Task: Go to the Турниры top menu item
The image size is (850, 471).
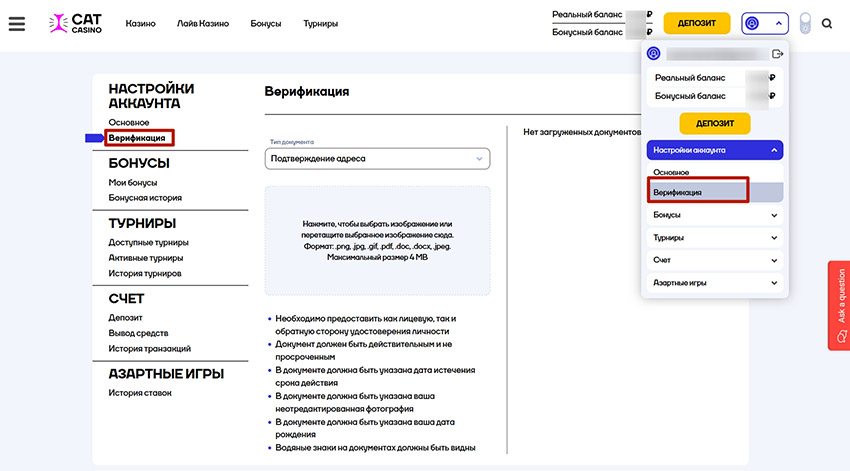Action: tap(320, 23)
